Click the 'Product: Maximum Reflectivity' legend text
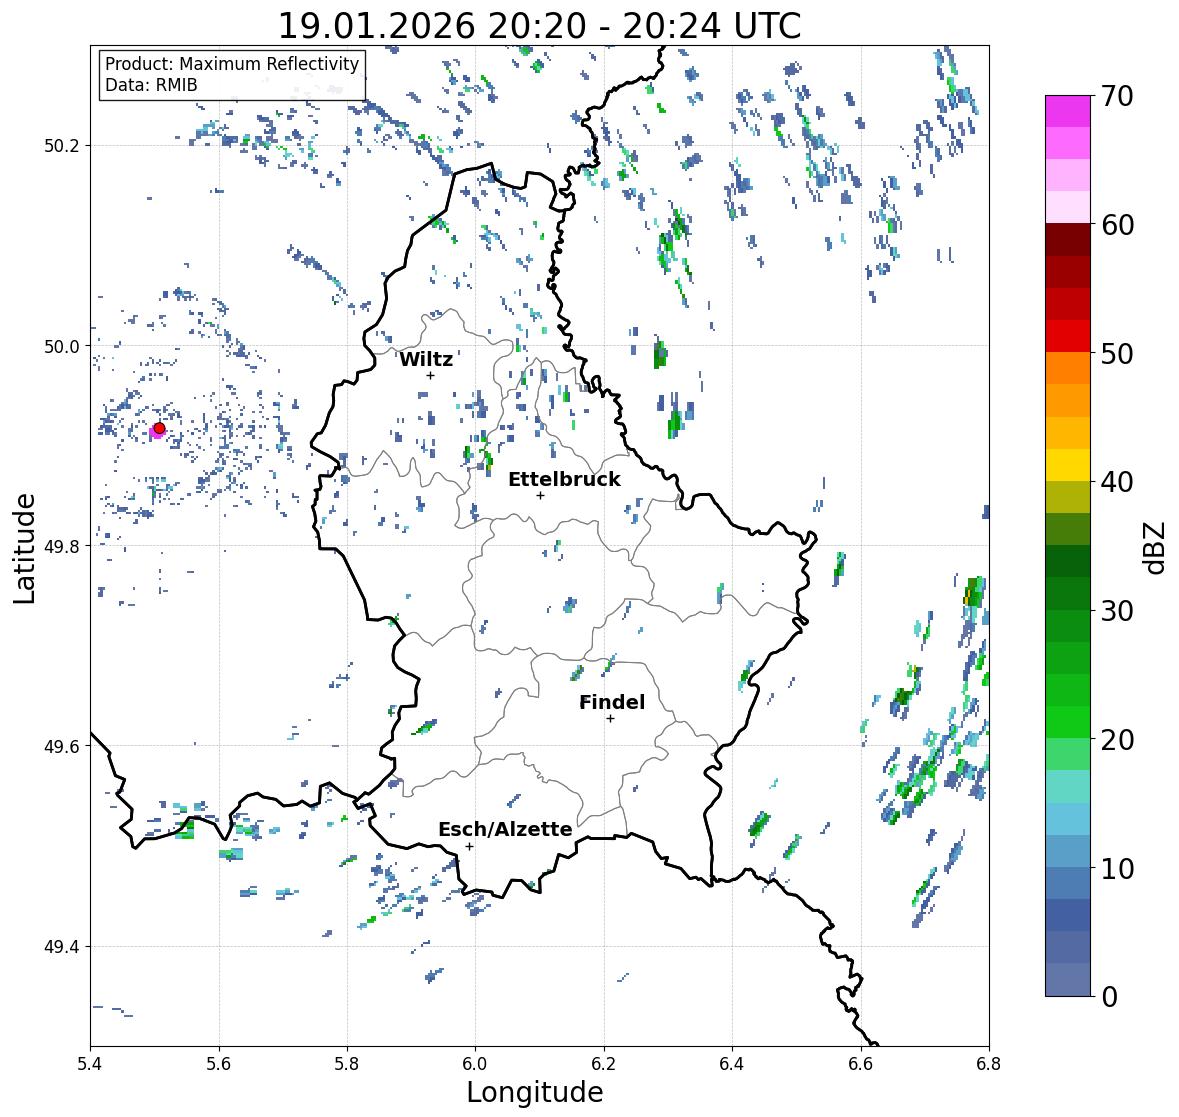 point(232,64)
